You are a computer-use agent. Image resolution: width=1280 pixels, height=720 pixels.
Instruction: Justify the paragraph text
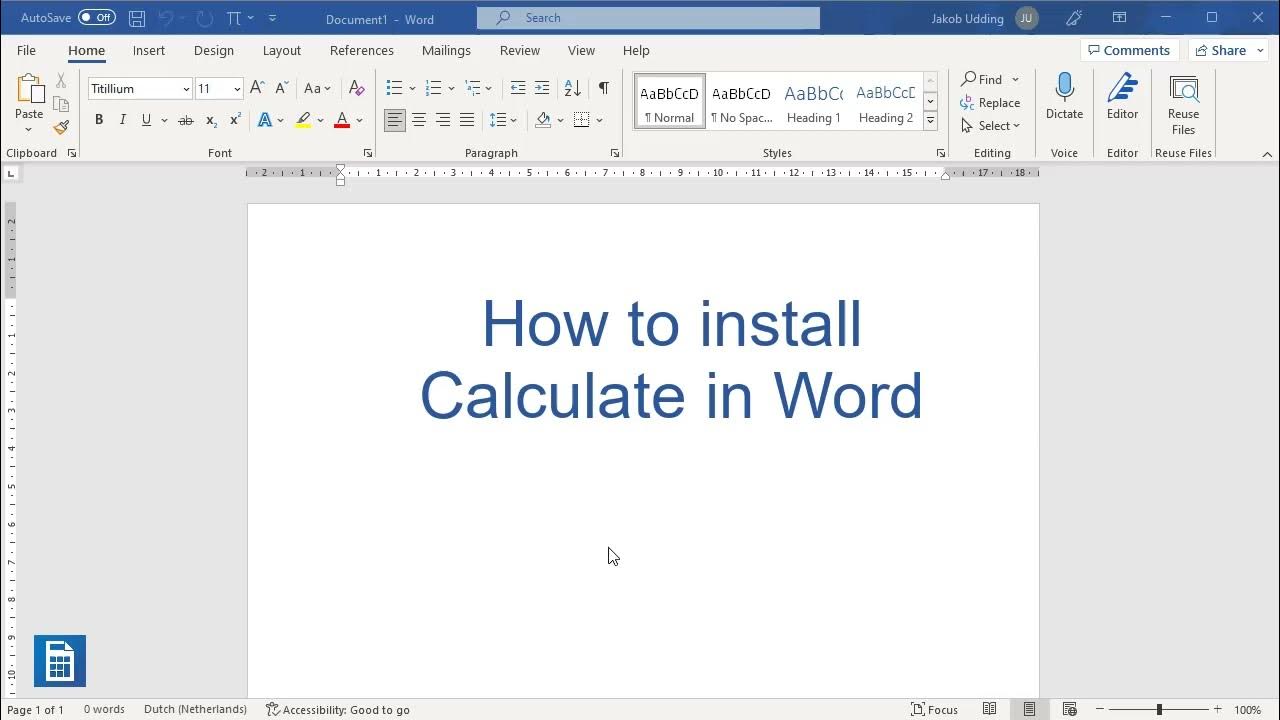coord(467,120)
